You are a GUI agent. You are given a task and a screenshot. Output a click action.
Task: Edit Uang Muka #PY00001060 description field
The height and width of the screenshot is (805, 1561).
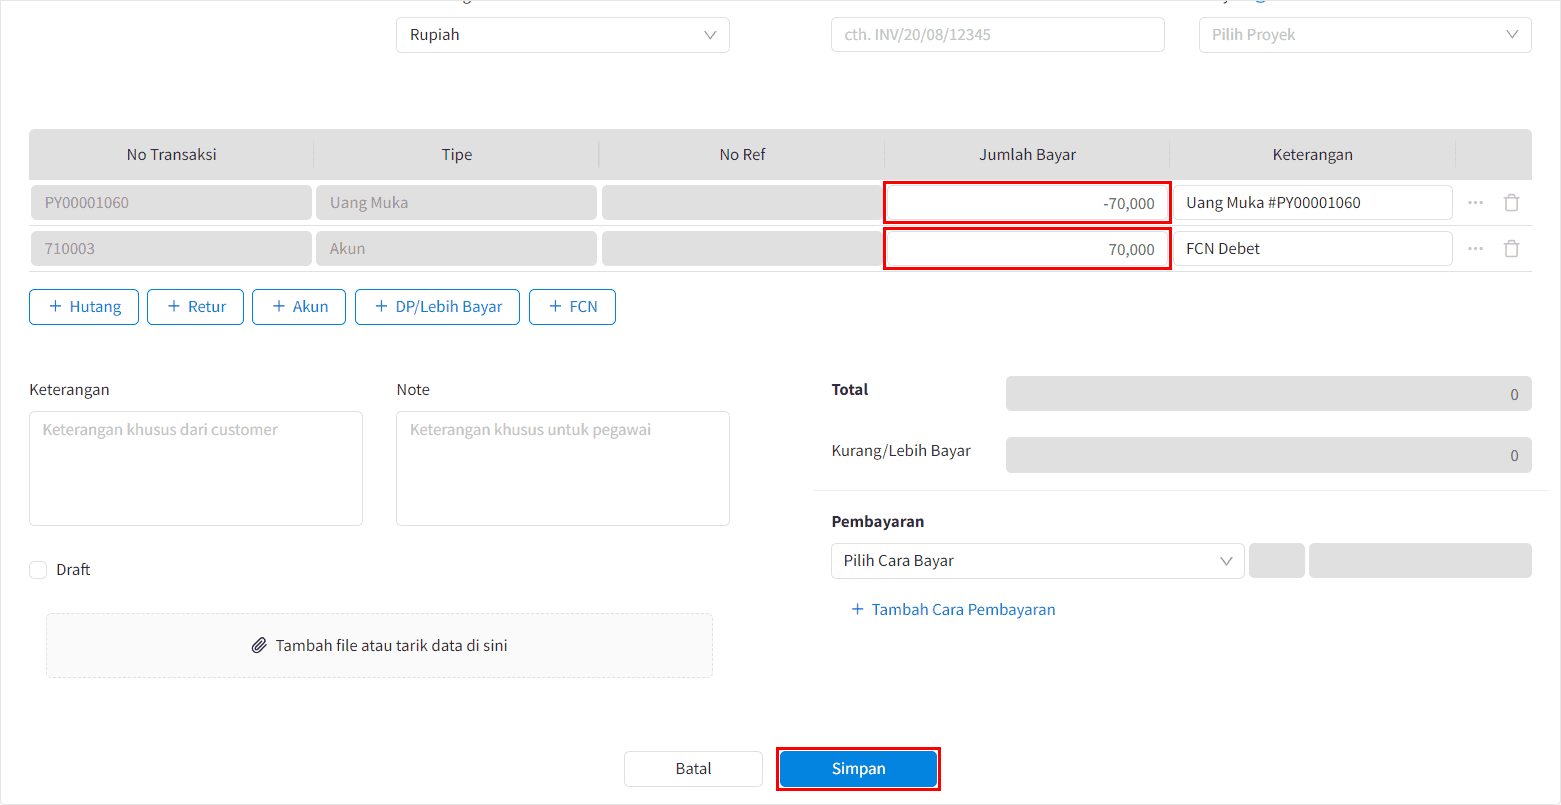coord(1312,202)
